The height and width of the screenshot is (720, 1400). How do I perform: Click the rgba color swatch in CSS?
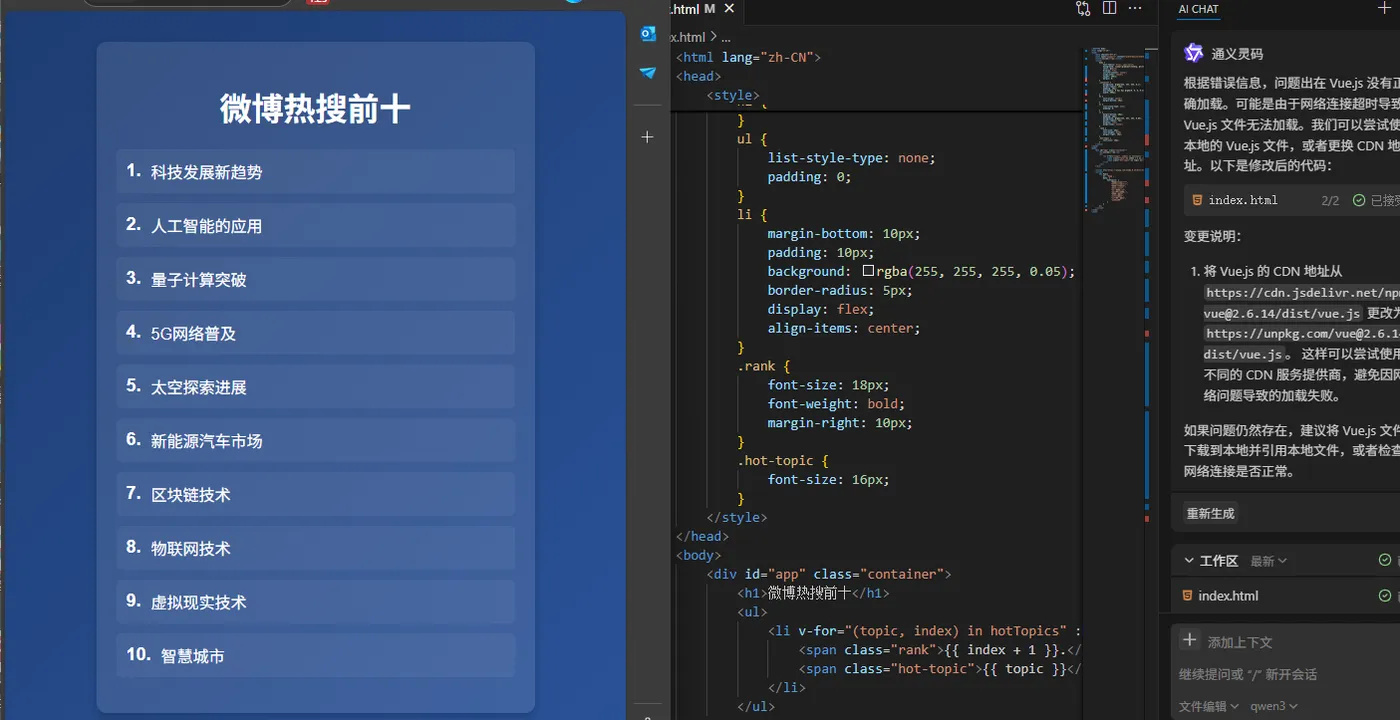pyautogui.click(x=868, y=271)
